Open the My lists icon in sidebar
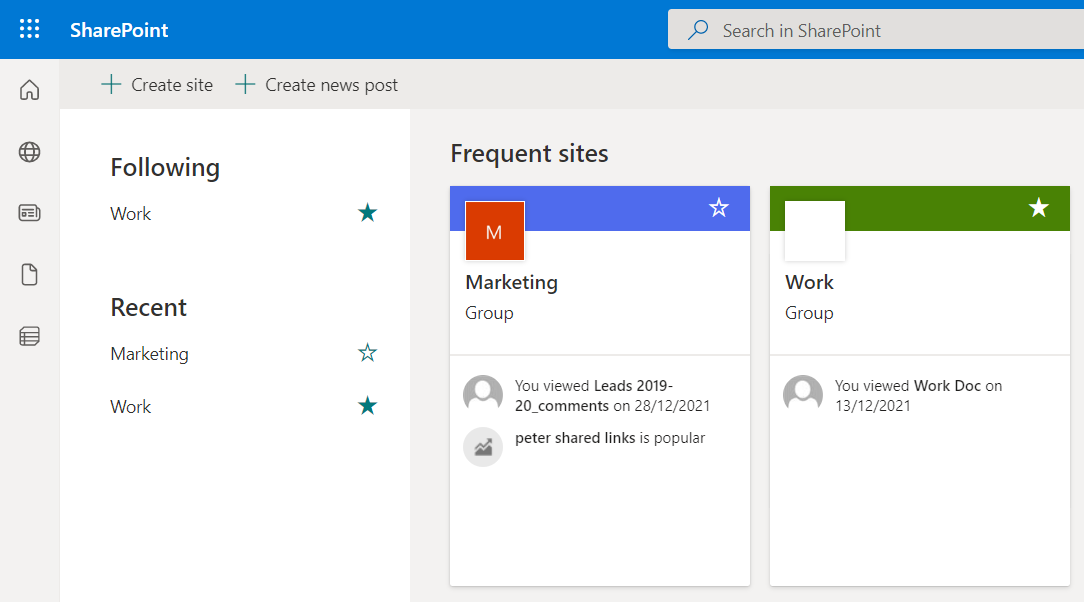Viewport: 1084px width, 602px height. click(29, 336)
